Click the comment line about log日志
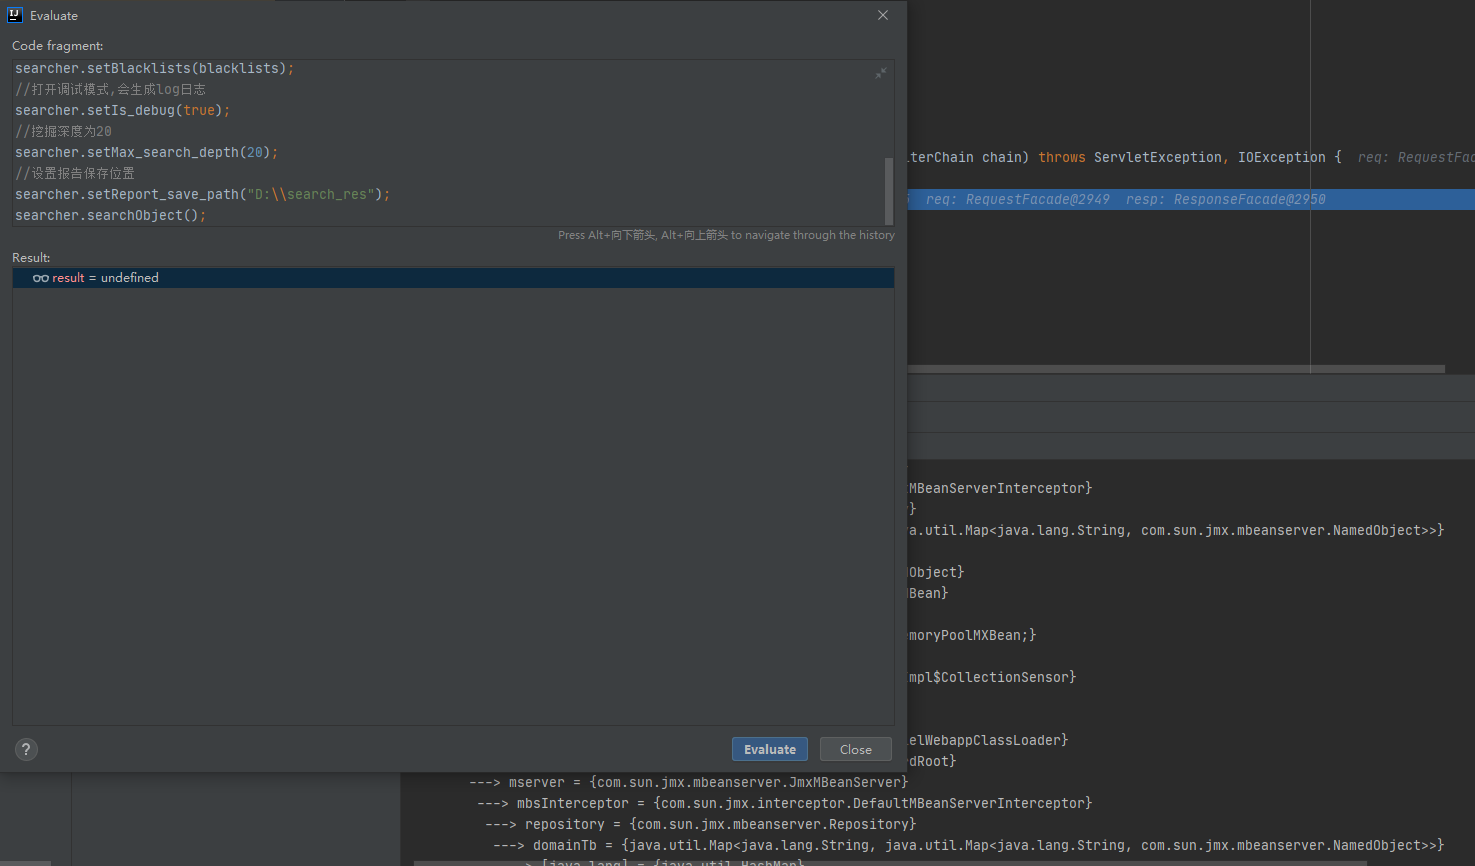The height and width of the screenshot is (866, 1475). [x=110, y=89]
